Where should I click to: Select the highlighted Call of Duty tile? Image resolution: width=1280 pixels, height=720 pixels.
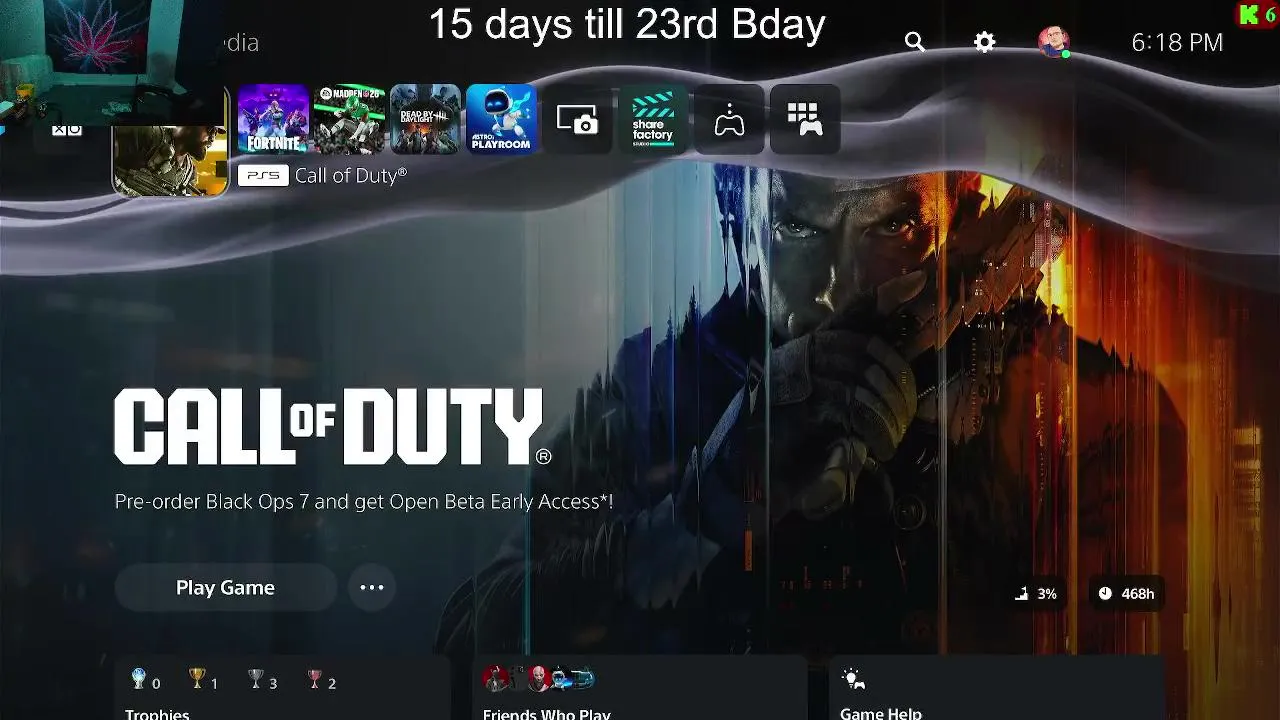click(170, 140)
